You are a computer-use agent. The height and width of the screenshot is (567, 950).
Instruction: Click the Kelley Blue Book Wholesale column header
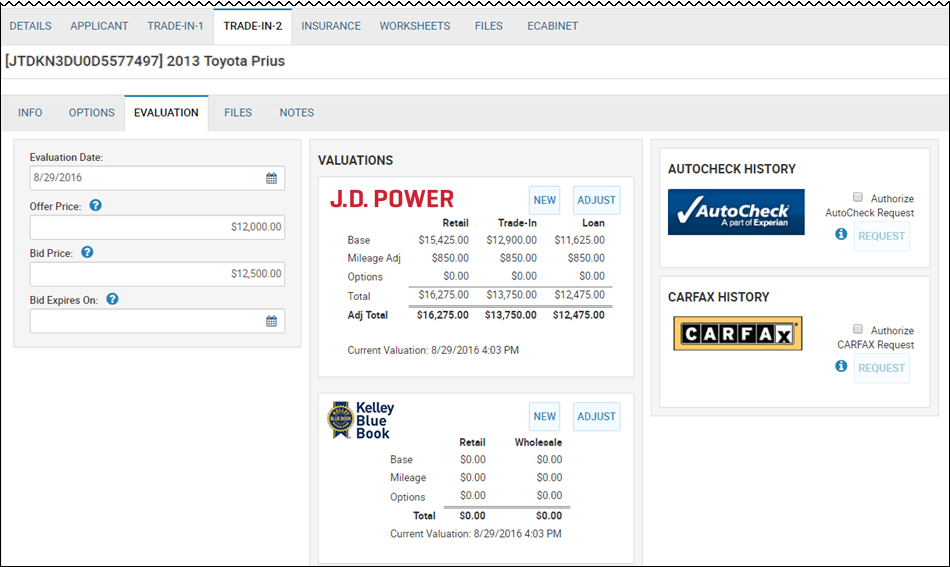pyautogui.click(x=539, y=442)
